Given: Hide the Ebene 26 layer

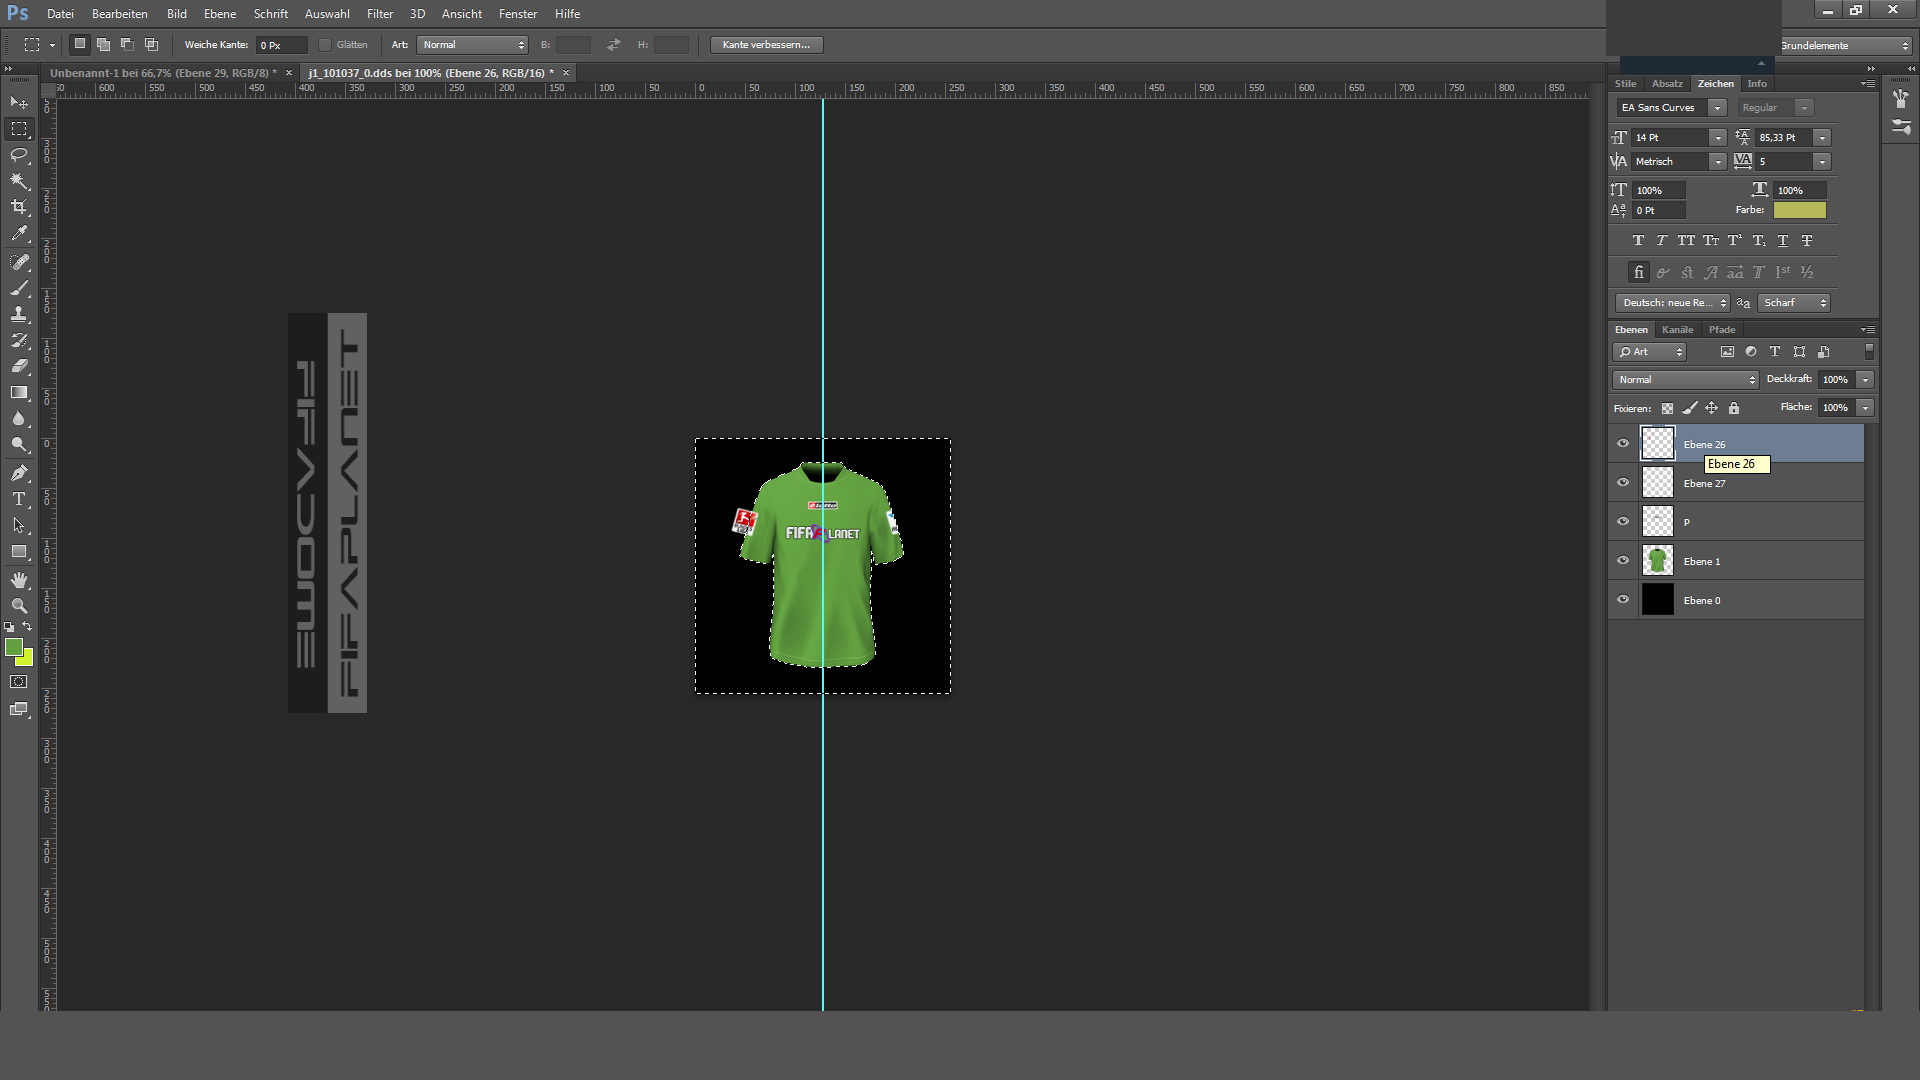Looking at the screenshot, I should 1623,444.
